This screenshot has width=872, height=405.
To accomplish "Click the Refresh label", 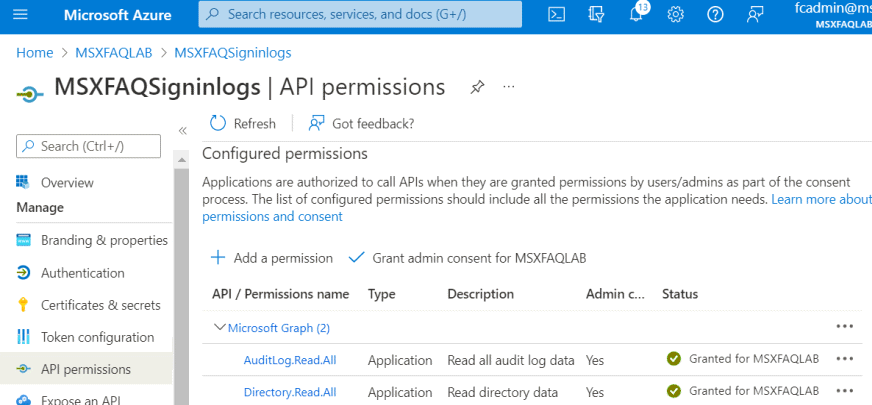I will [x=255, y=124].
